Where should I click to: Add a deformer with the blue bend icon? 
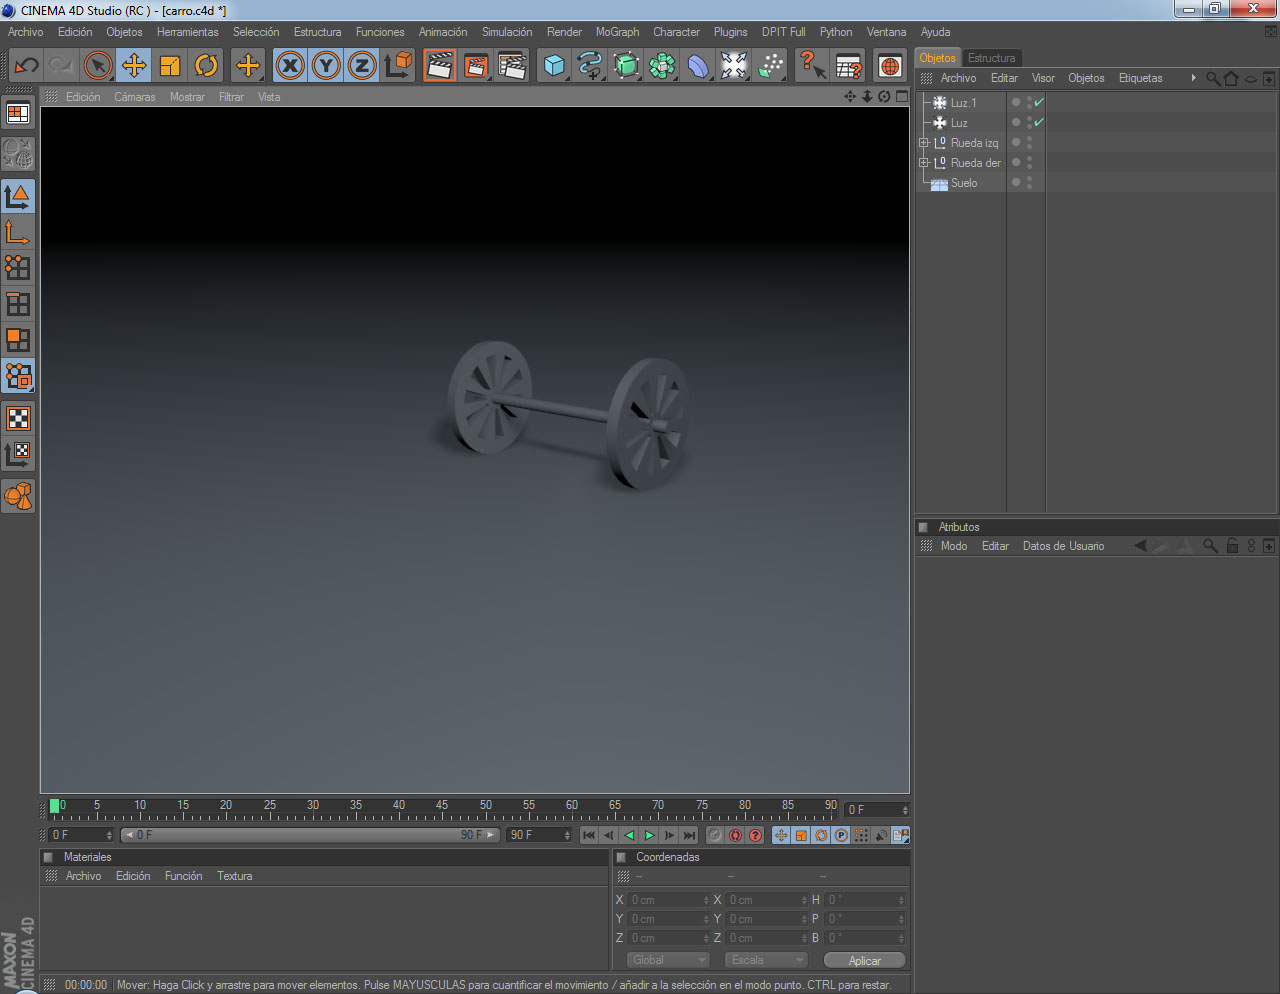click(x=698, y=66)
